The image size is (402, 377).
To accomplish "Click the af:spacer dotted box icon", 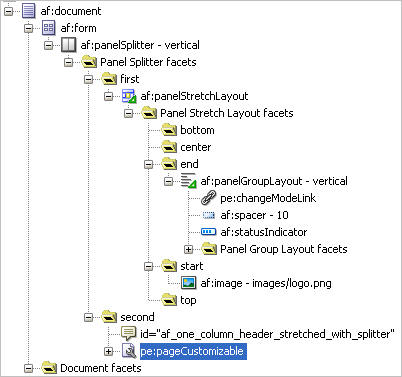I will [209, 215].
